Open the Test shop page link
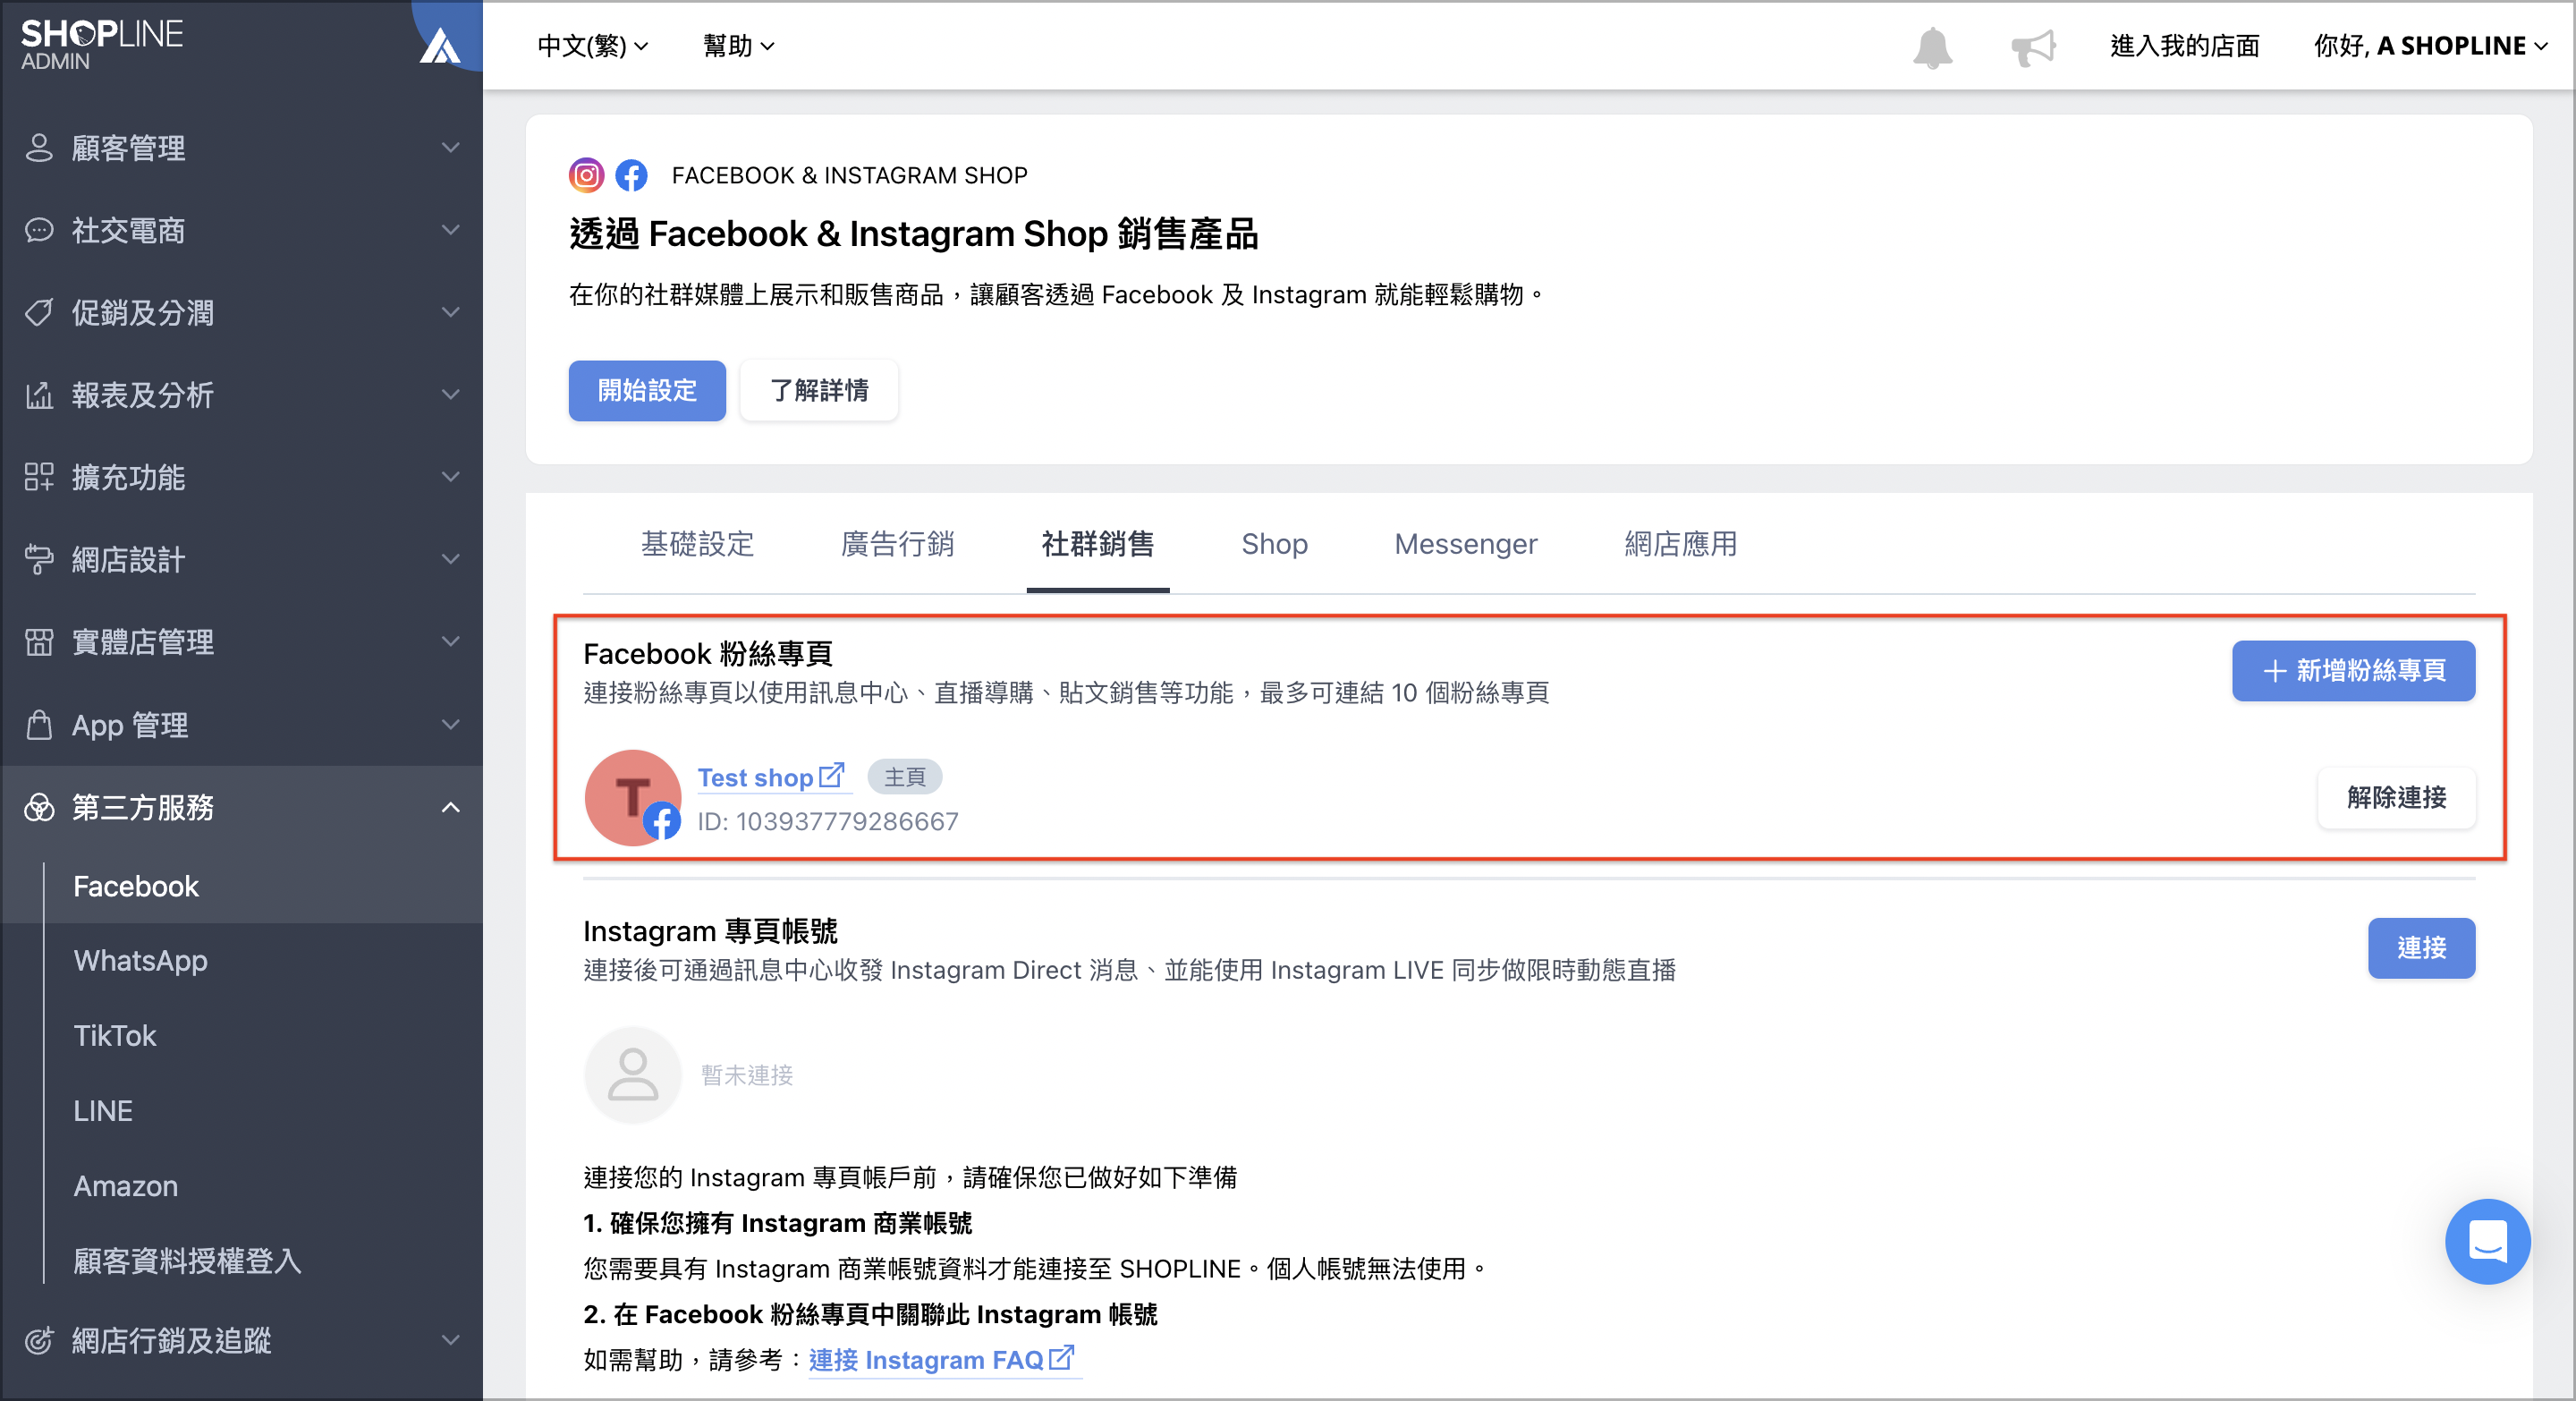Screen dimensions: 2576x1401 tap(755, 777)
